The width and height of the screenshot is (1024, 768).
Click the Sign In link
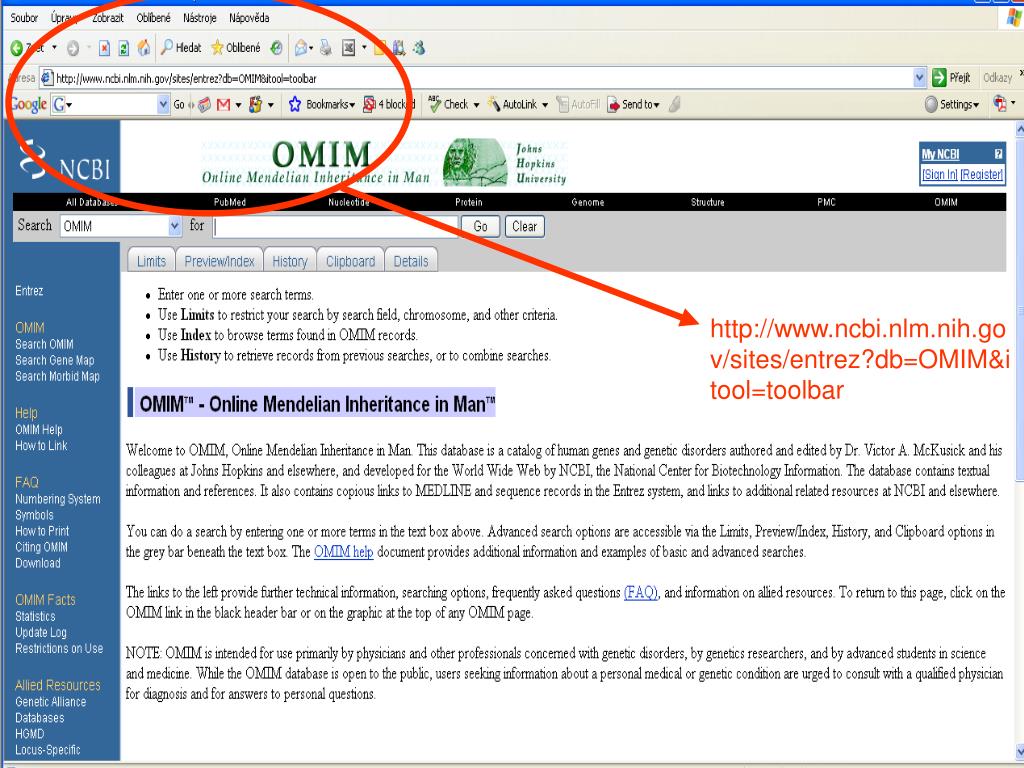[939, 174]
